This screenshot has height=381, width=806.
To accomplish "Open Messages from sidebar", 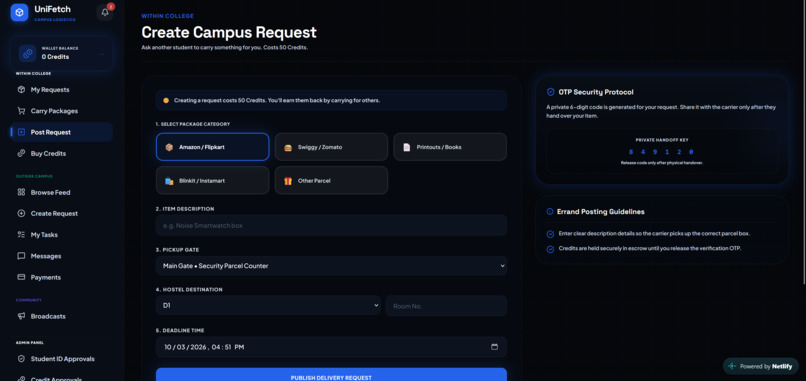I will [x=62, y=256].
